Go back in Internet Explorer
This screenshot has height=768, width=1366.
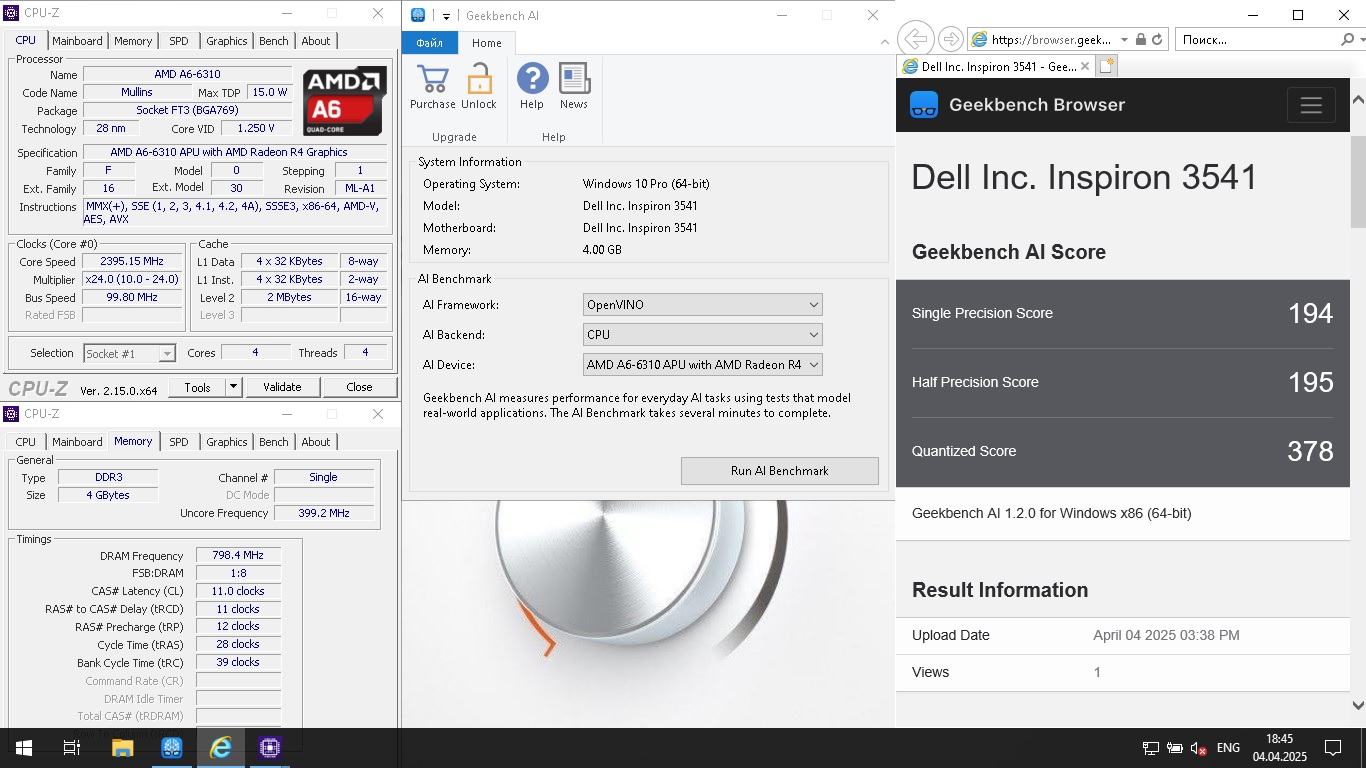pyautogui.click(x=915, y=39)
